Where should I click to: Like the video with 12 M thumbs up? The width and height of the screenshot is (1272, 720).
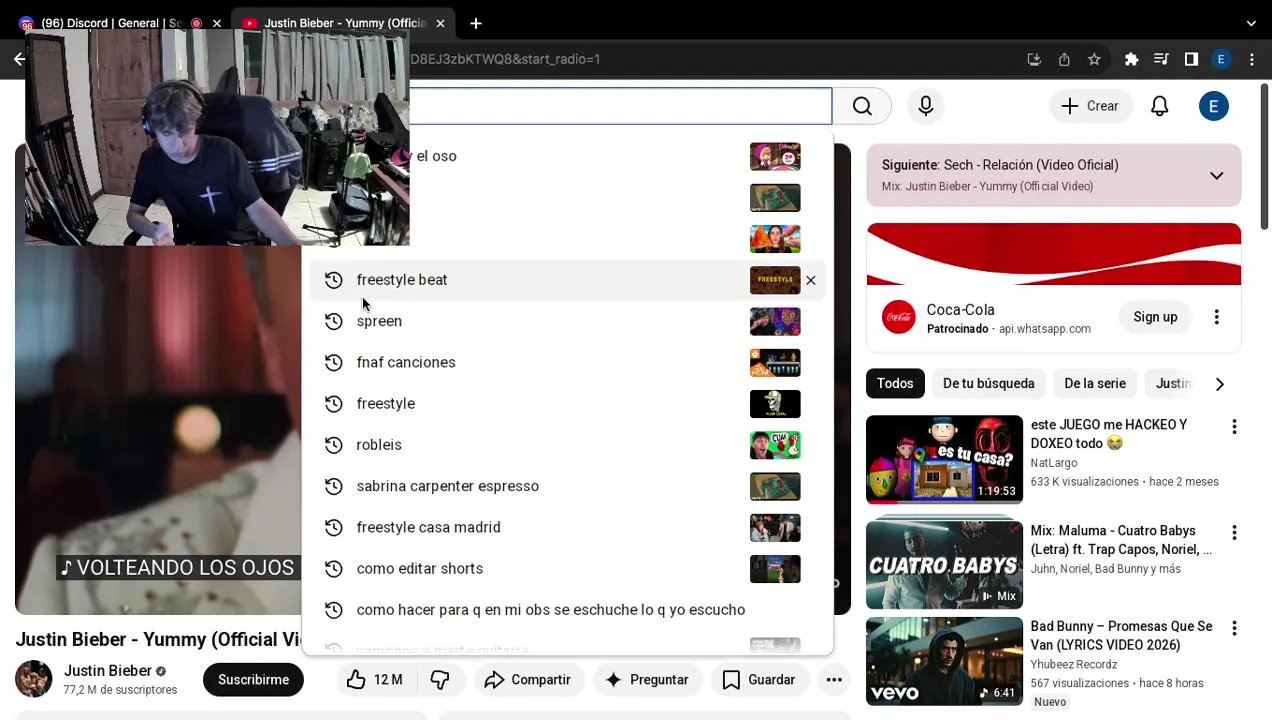coord(374,680)
